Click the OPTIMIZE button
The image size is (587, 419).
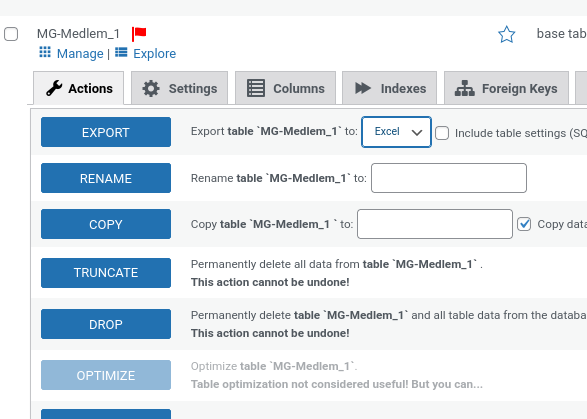click(x=106, y=375)
